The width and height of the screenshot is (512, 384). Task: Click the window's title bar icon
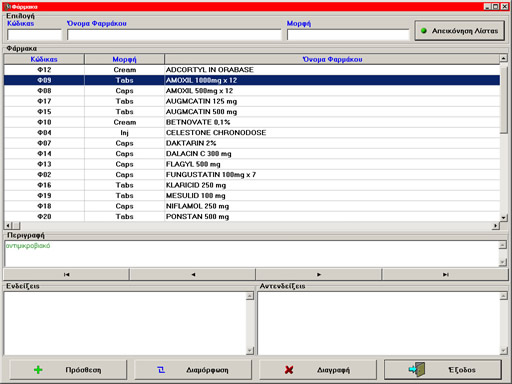coord(7,7)
